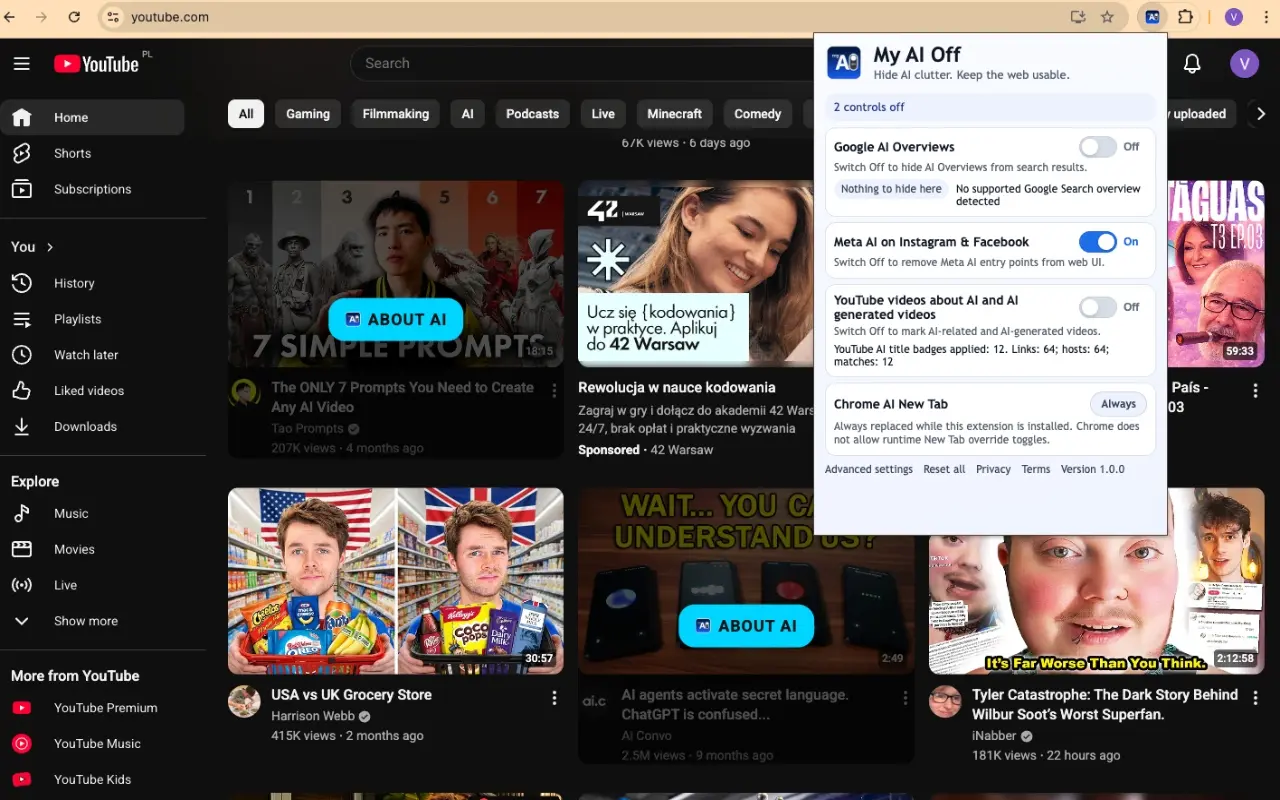
Task: Toggle YouTube videos about AI switch
Action: (1097, 307)
